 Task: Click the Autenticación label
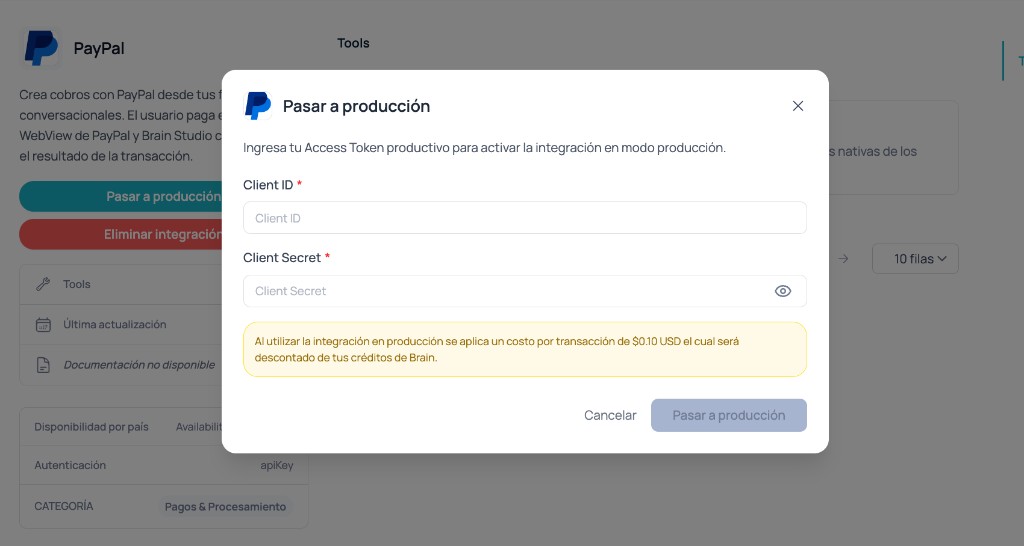(x=70, y=465)
